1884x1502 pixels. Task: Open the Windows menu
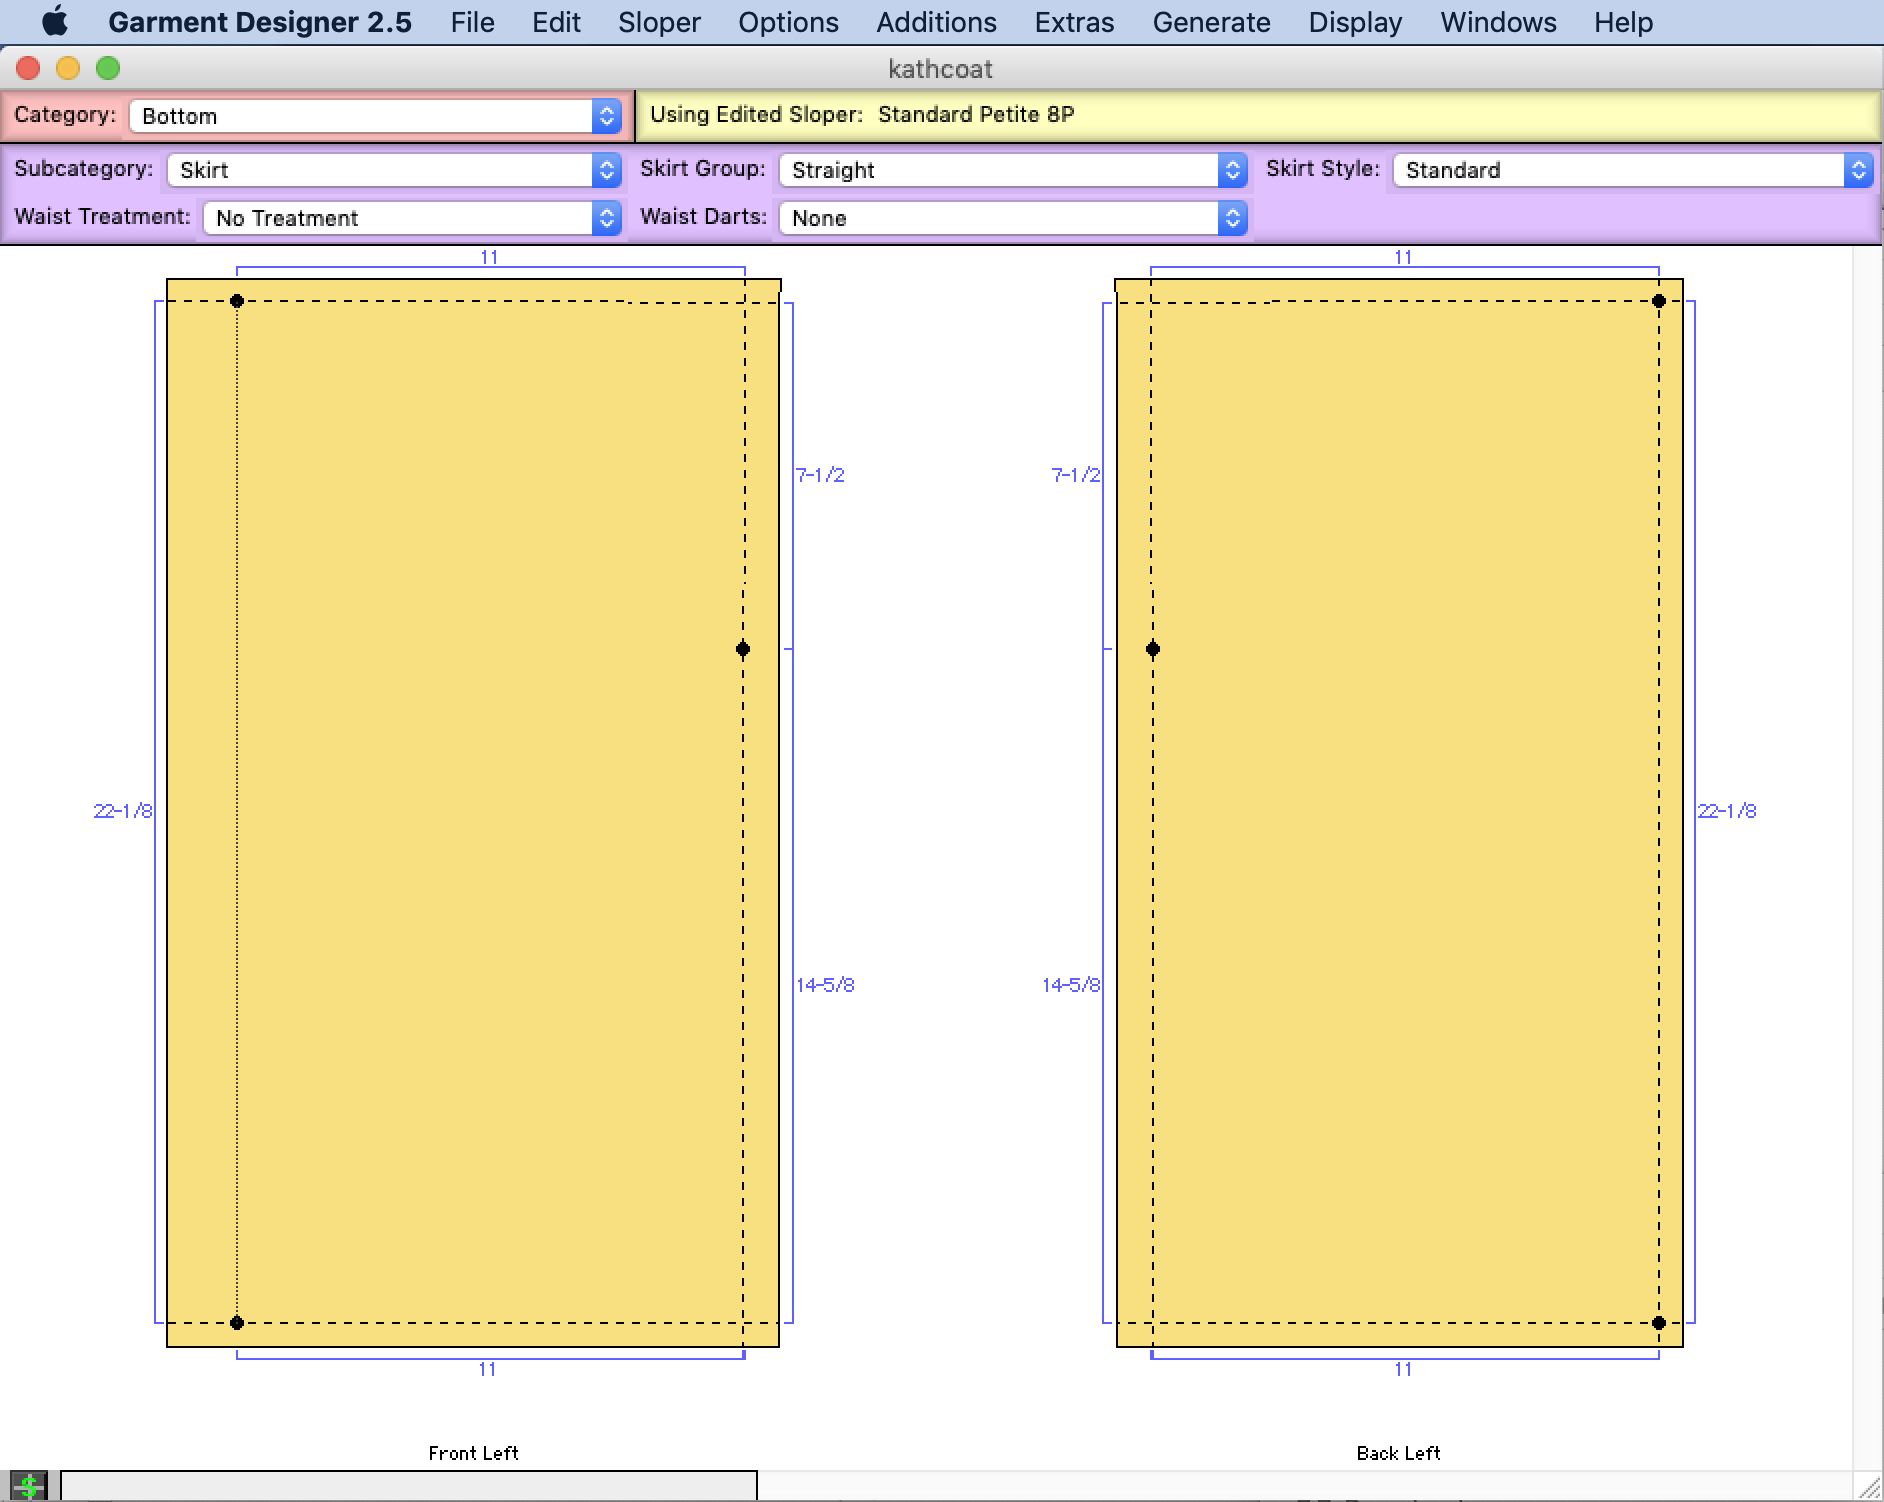coord(1498,22)
